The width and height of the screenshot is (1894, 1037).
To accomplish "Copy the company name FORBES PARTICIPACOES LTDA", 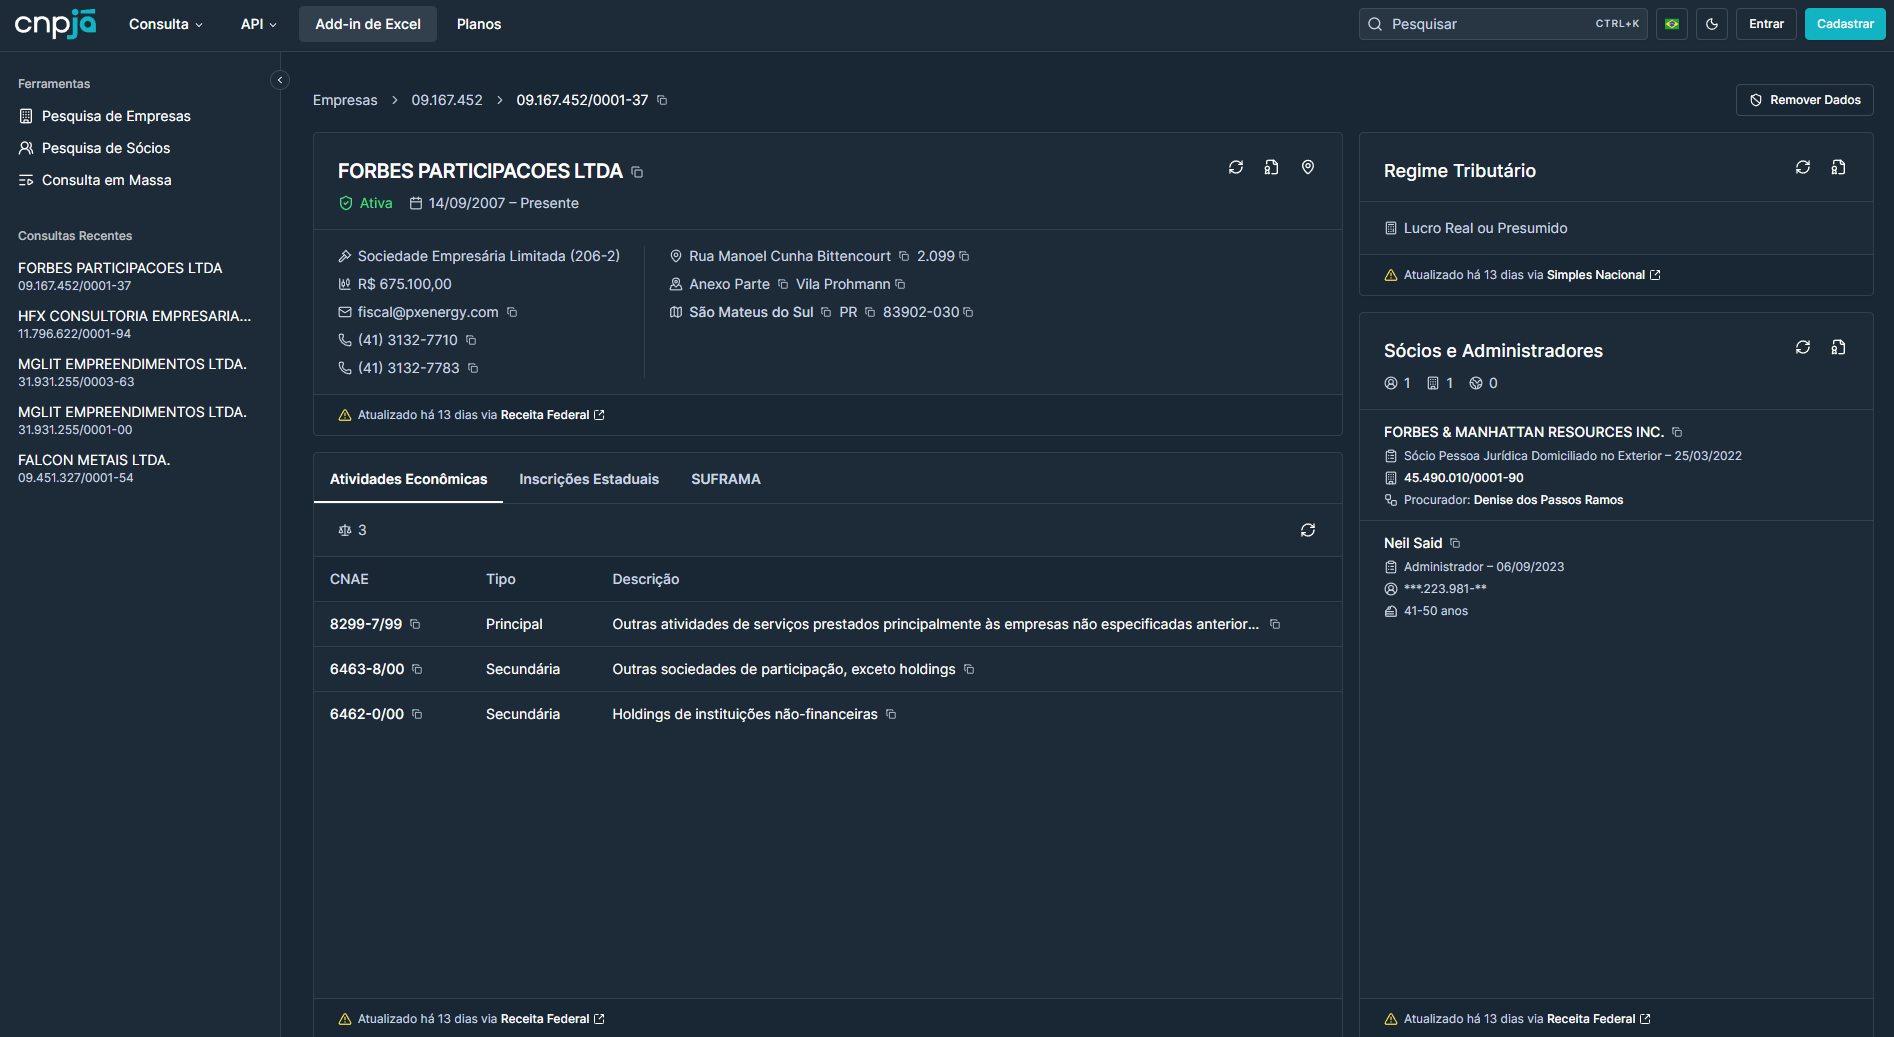I will tap(637, 172).
